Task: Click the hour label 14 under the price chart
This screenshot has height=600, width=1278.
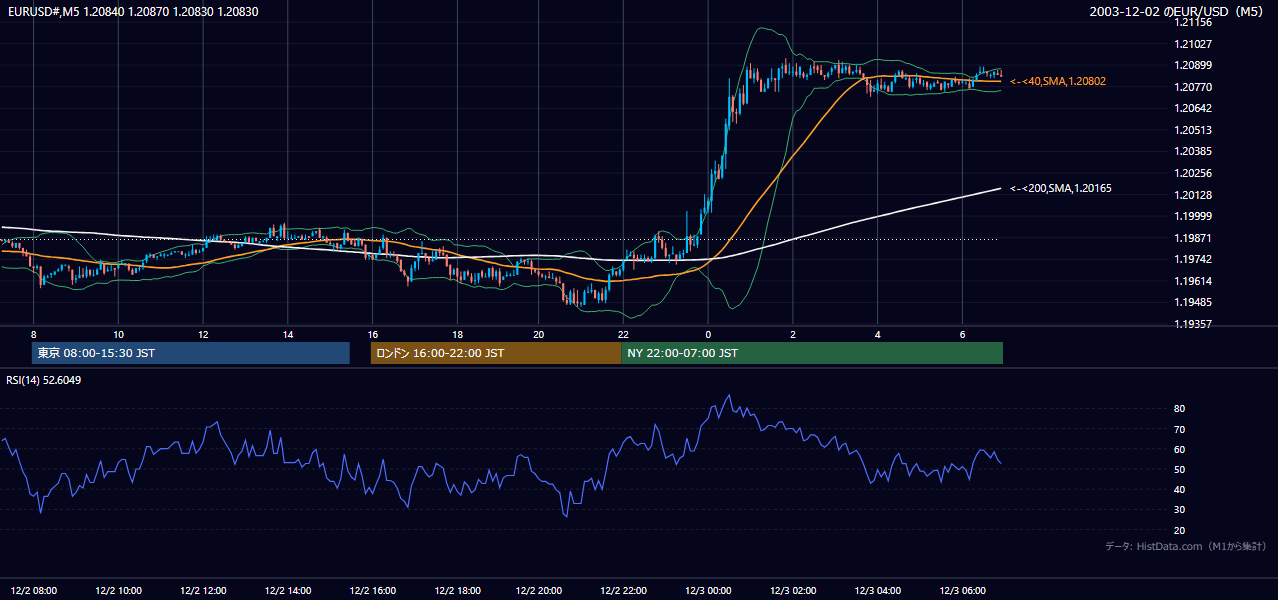Action: tap(288, 334)
